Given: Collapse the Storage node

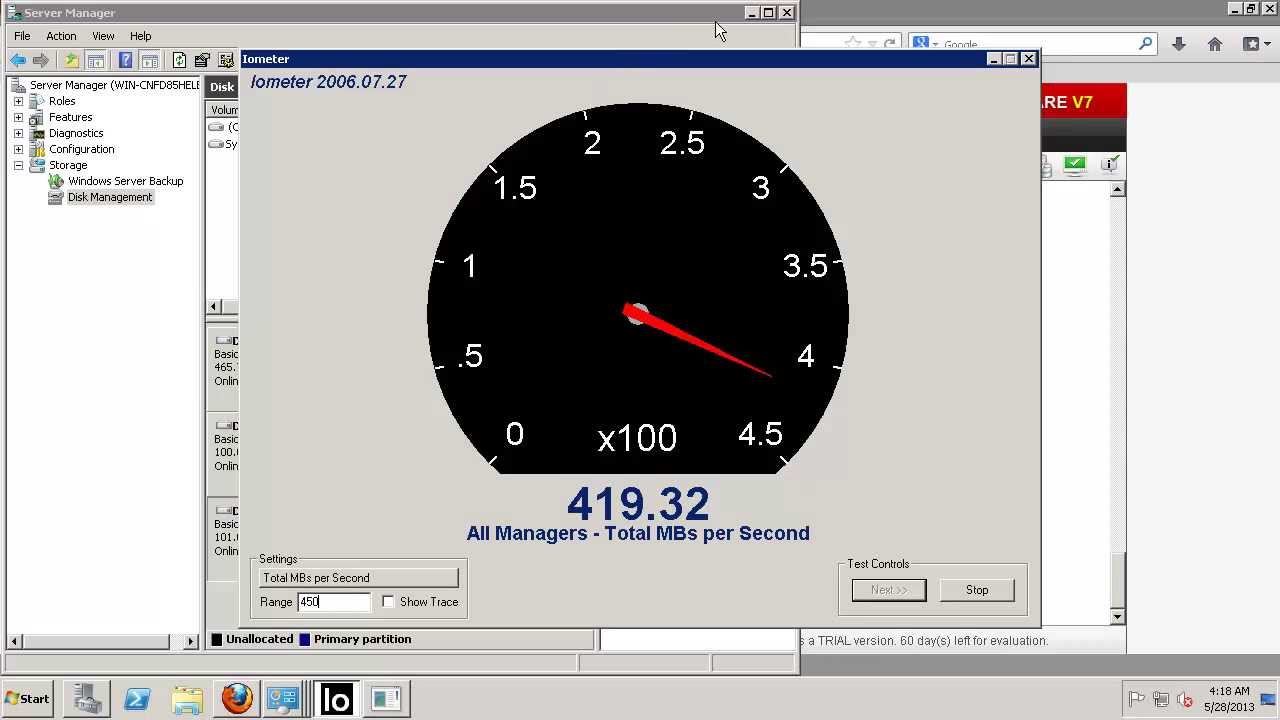Looking at the screenshot, I should click(18, 165).
